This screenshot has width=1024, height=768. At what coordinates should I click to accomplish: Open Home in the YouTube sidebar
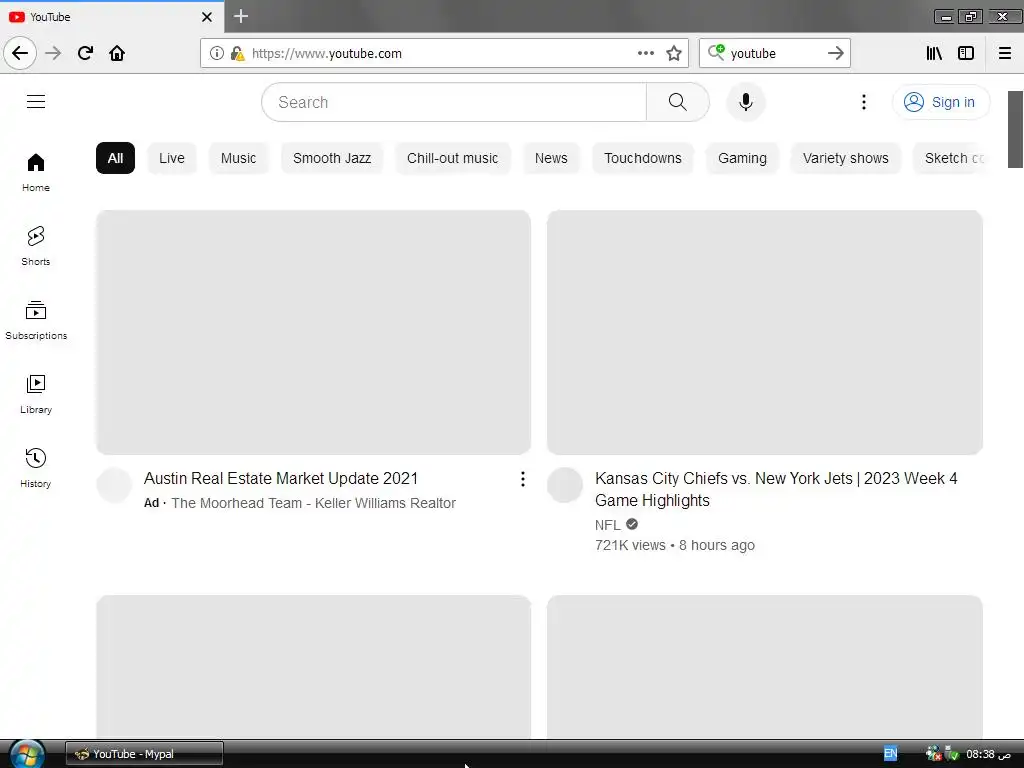tap(36, 172)
